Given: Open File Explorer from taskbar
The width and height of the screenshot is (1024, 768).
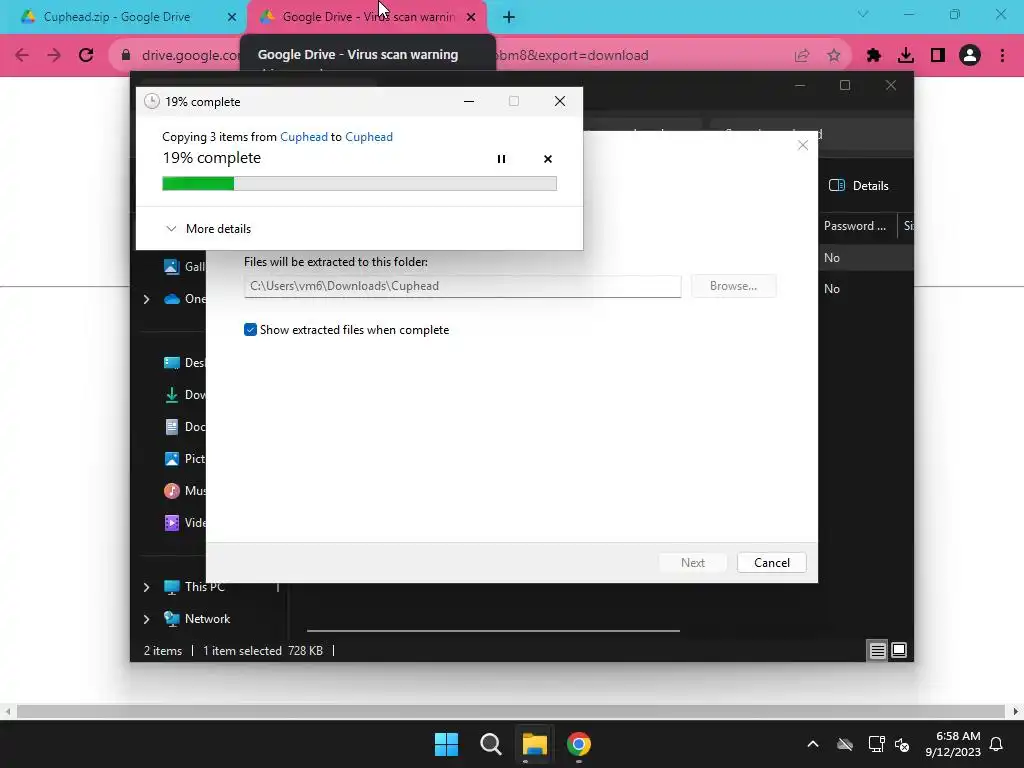Looking at the screenshot, I should (534, 744).
